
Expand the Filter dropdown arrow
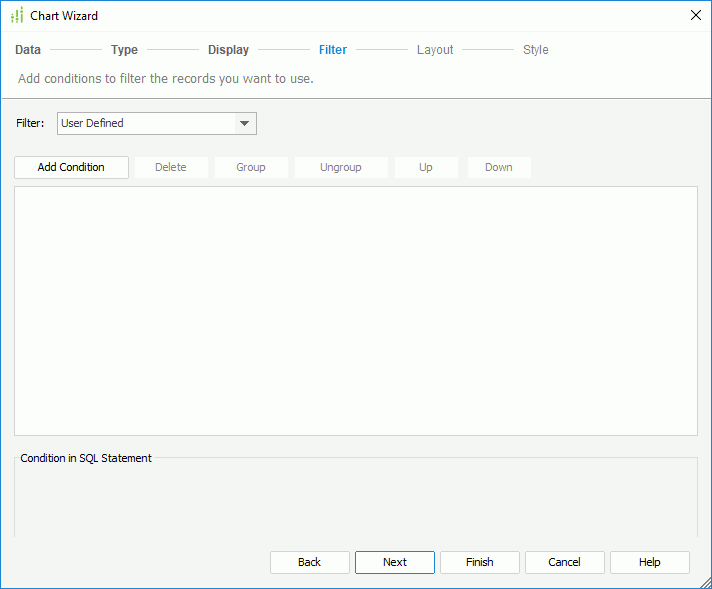click(244, 124)
